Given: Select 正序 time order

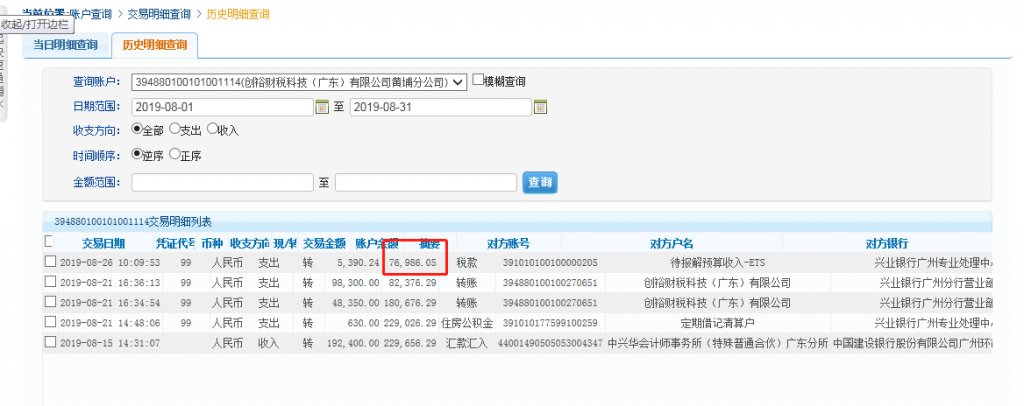Looking at the screenshot, I should (x=174, y=154).
